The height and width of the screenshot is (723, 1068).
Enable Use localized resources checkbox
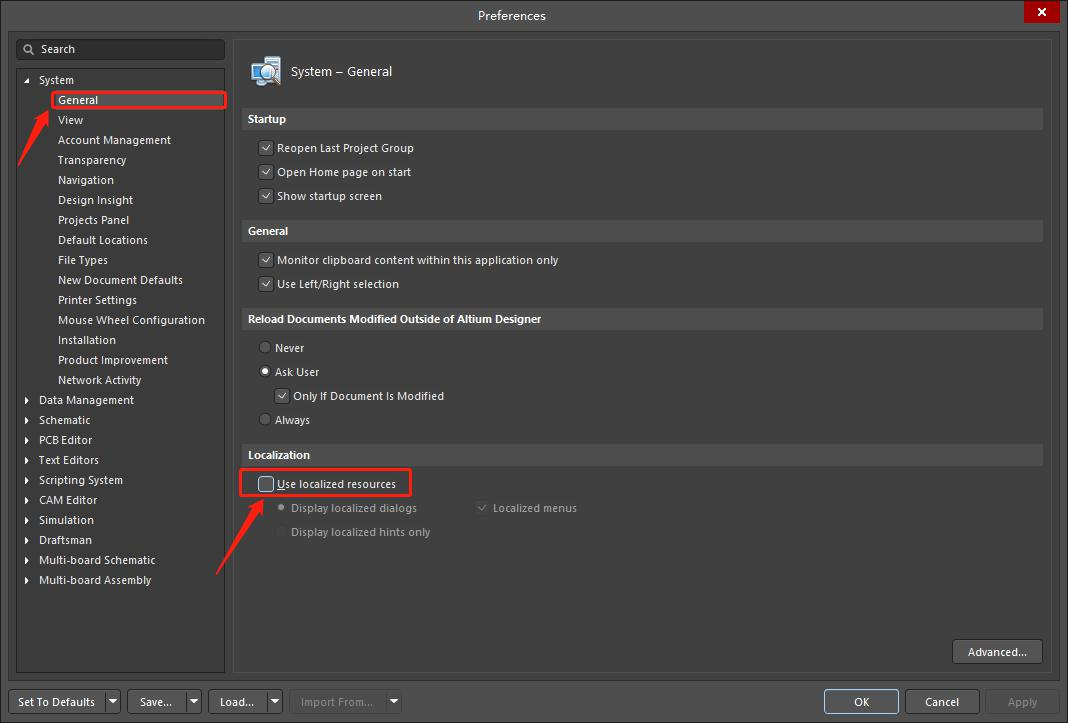click(266, 484)
